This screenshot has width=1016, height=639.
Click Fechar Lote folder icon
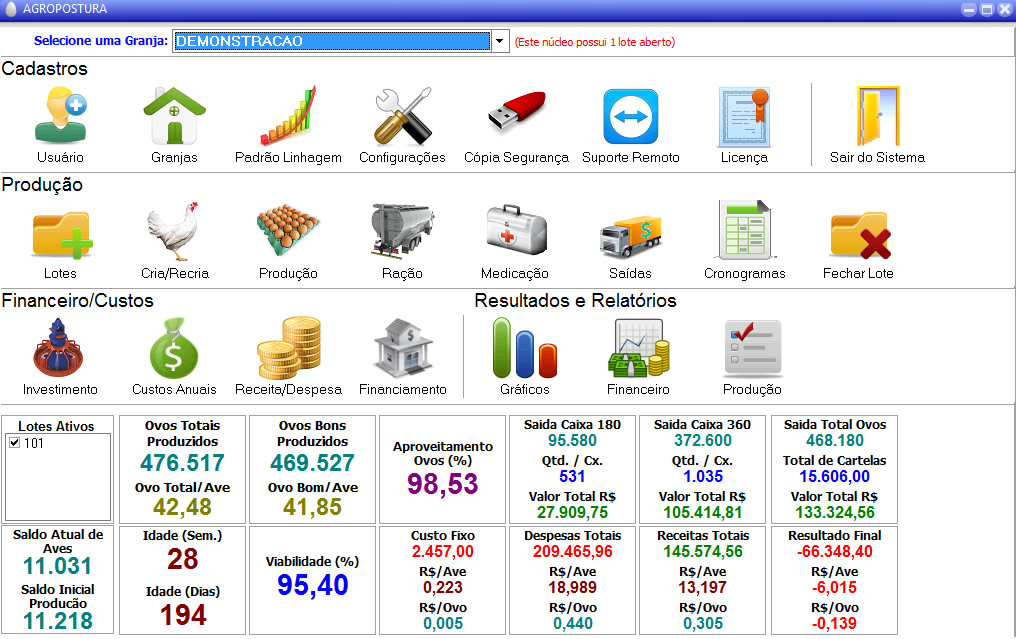(858, 232)
